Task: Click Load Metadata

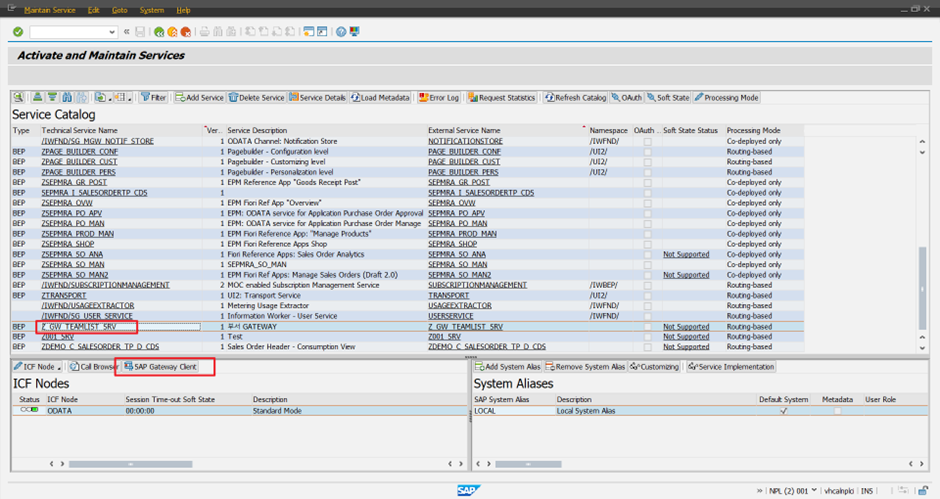Action: (x=381, y=97)
